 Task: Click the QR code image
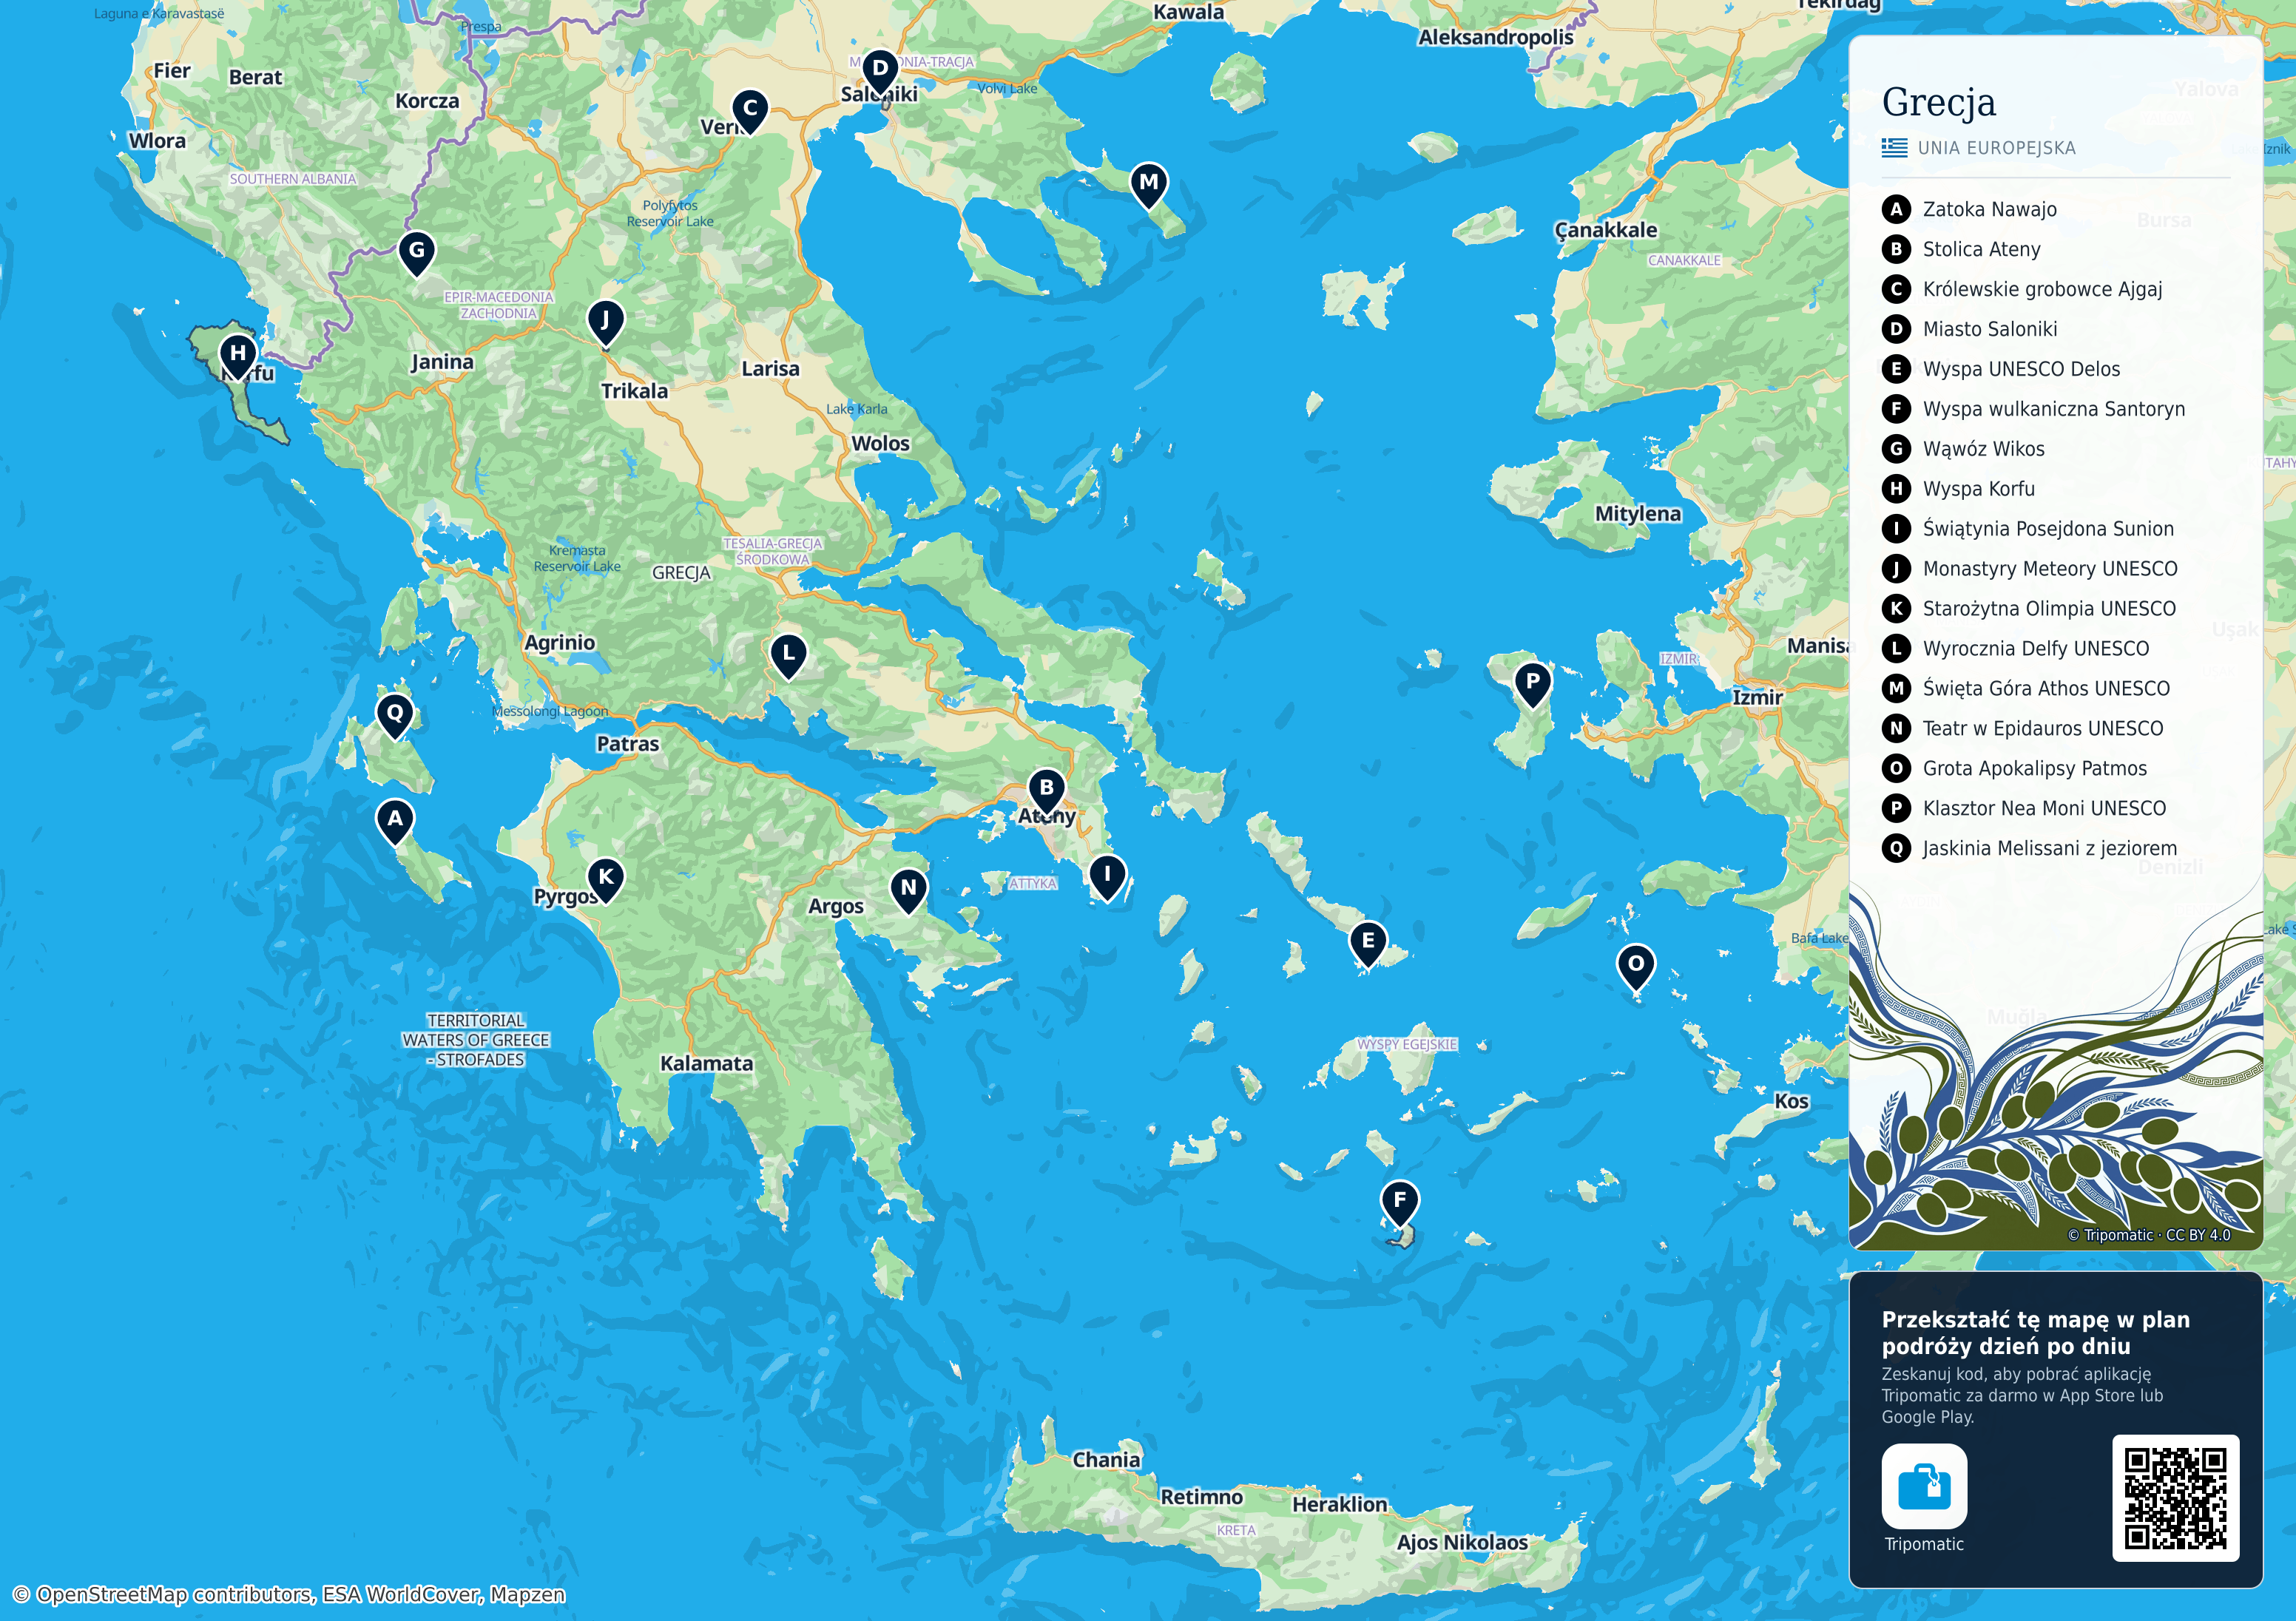2175,1498
